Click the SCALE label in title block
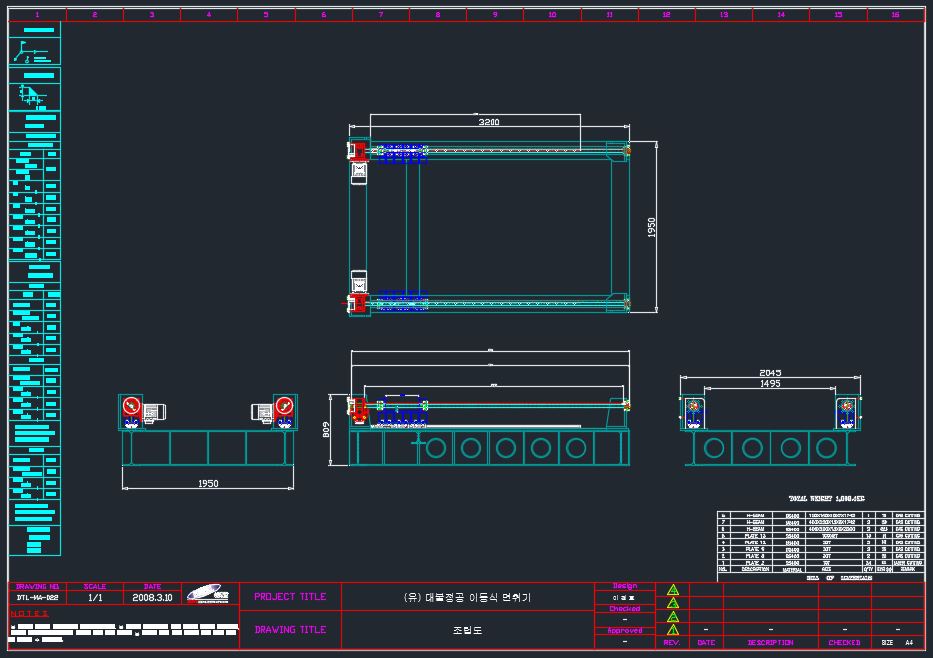Image resolution: width=933 pixels, height=658 pixels. 95,587
